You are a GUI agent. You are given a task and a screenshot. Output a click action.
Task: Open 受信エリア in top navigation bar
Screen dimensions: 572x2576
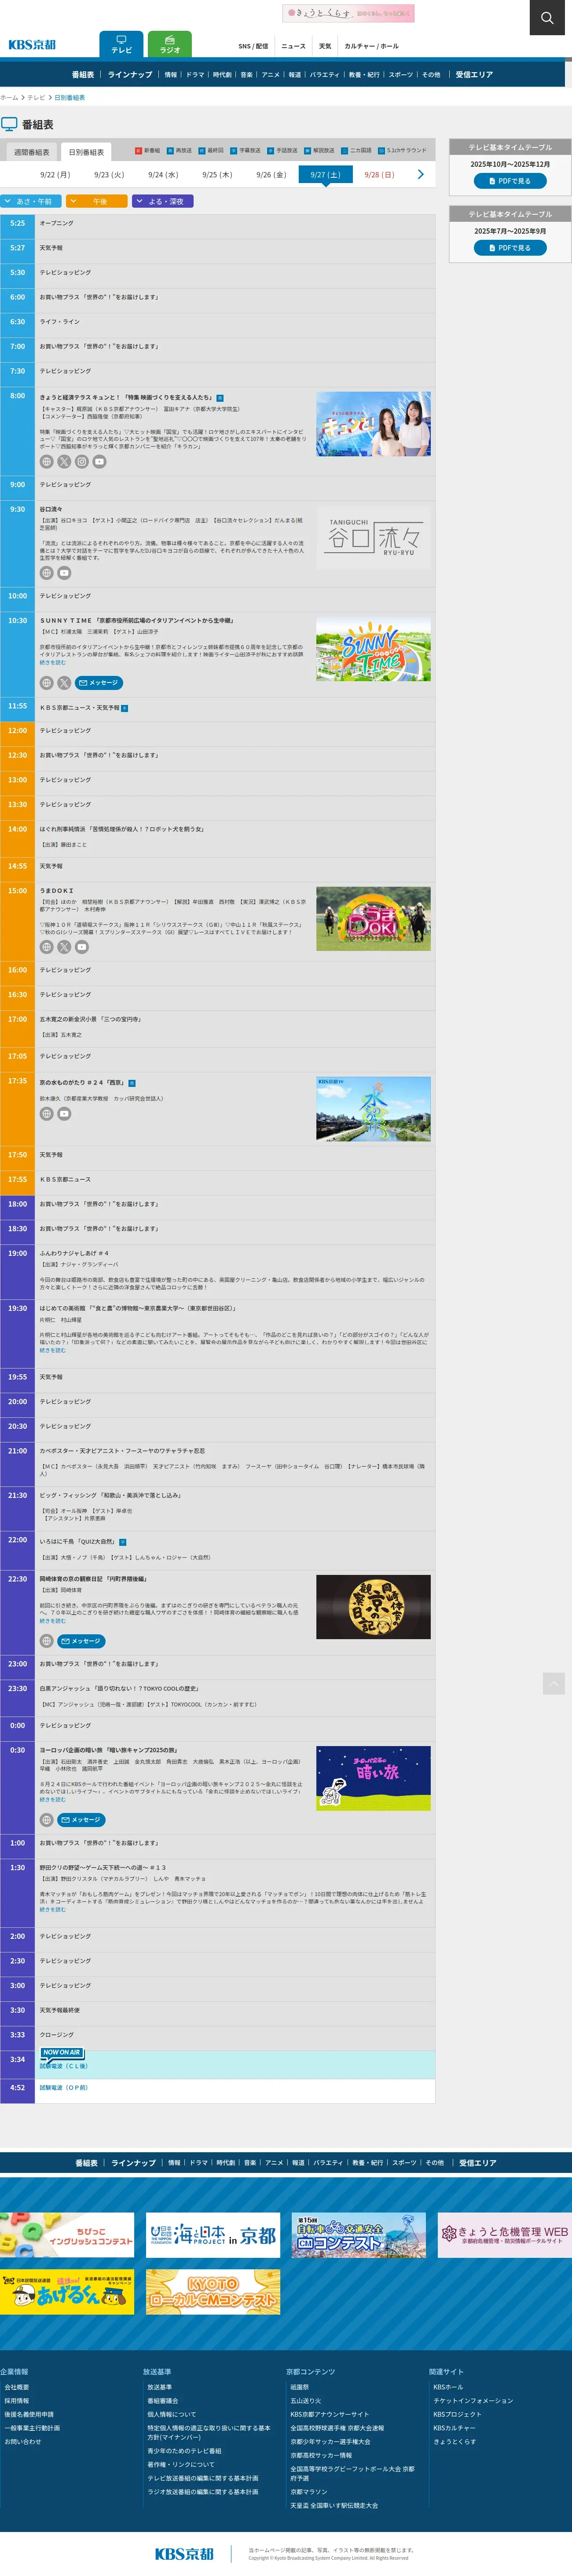click(474, 75)
